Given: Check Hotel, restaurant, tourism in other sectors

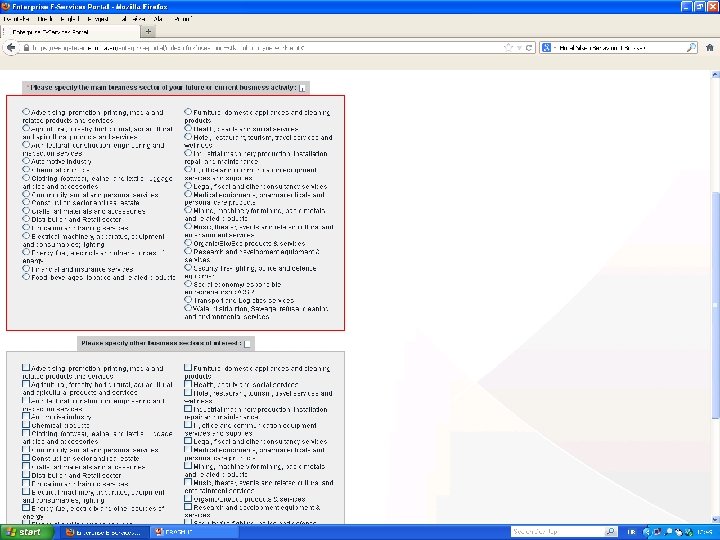Looking at the screenshot, I should coord(188,393).
